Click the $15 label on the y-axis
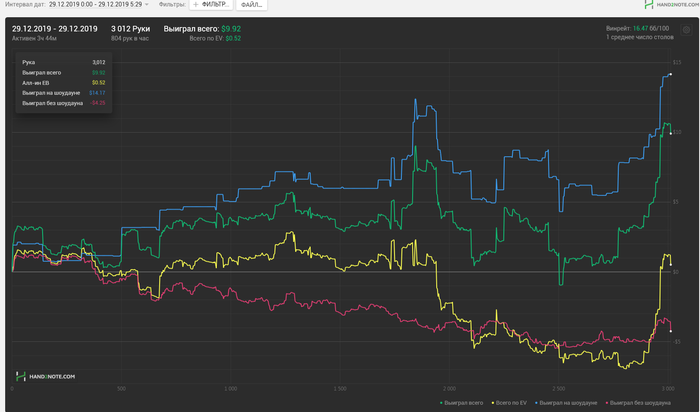 point(677,62)
